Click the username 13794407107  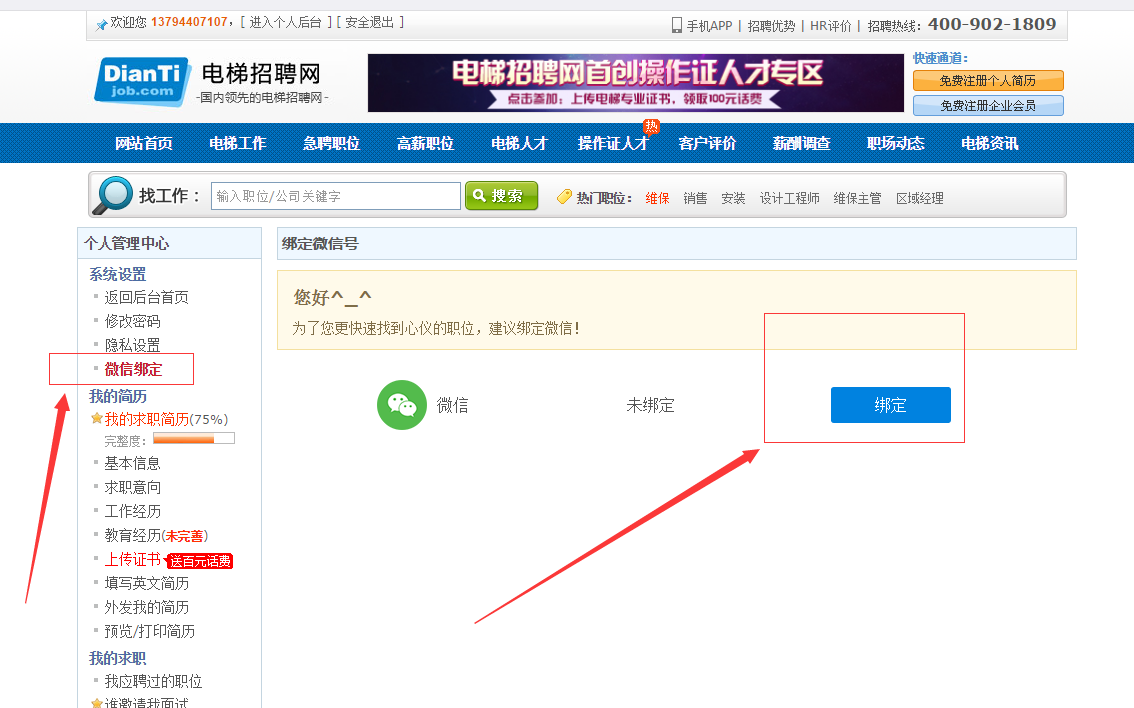[189, 22]
